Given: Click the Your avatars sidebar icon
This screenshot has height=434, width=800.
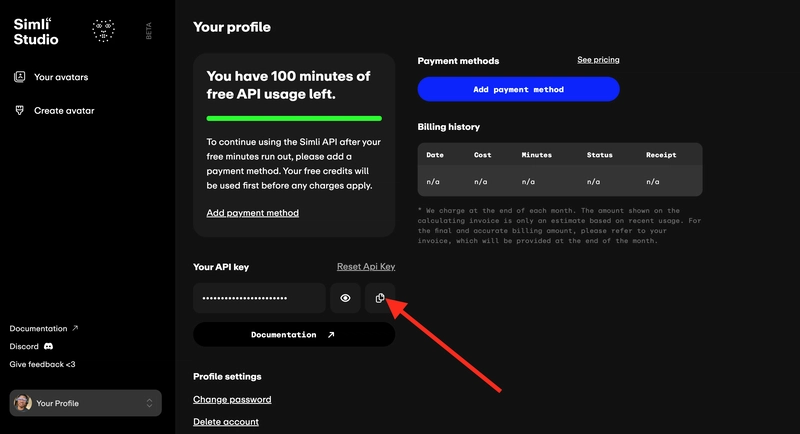Looking at the screenshot, I should click(19, 77).
